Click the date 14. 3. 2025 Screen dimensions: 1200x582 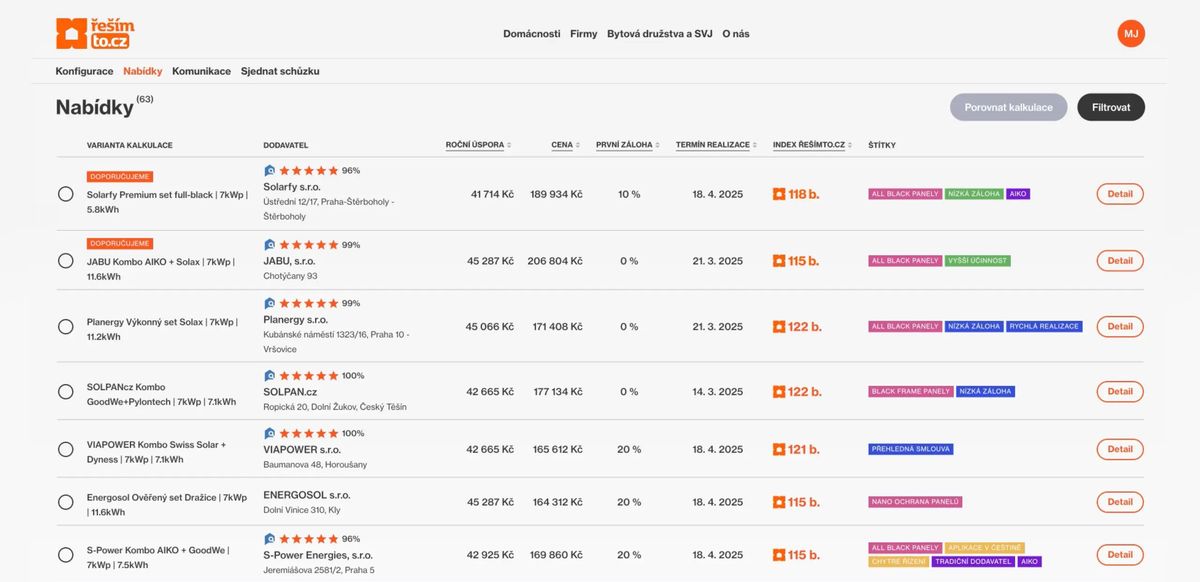pyautogui.click(x=717, y=392)
